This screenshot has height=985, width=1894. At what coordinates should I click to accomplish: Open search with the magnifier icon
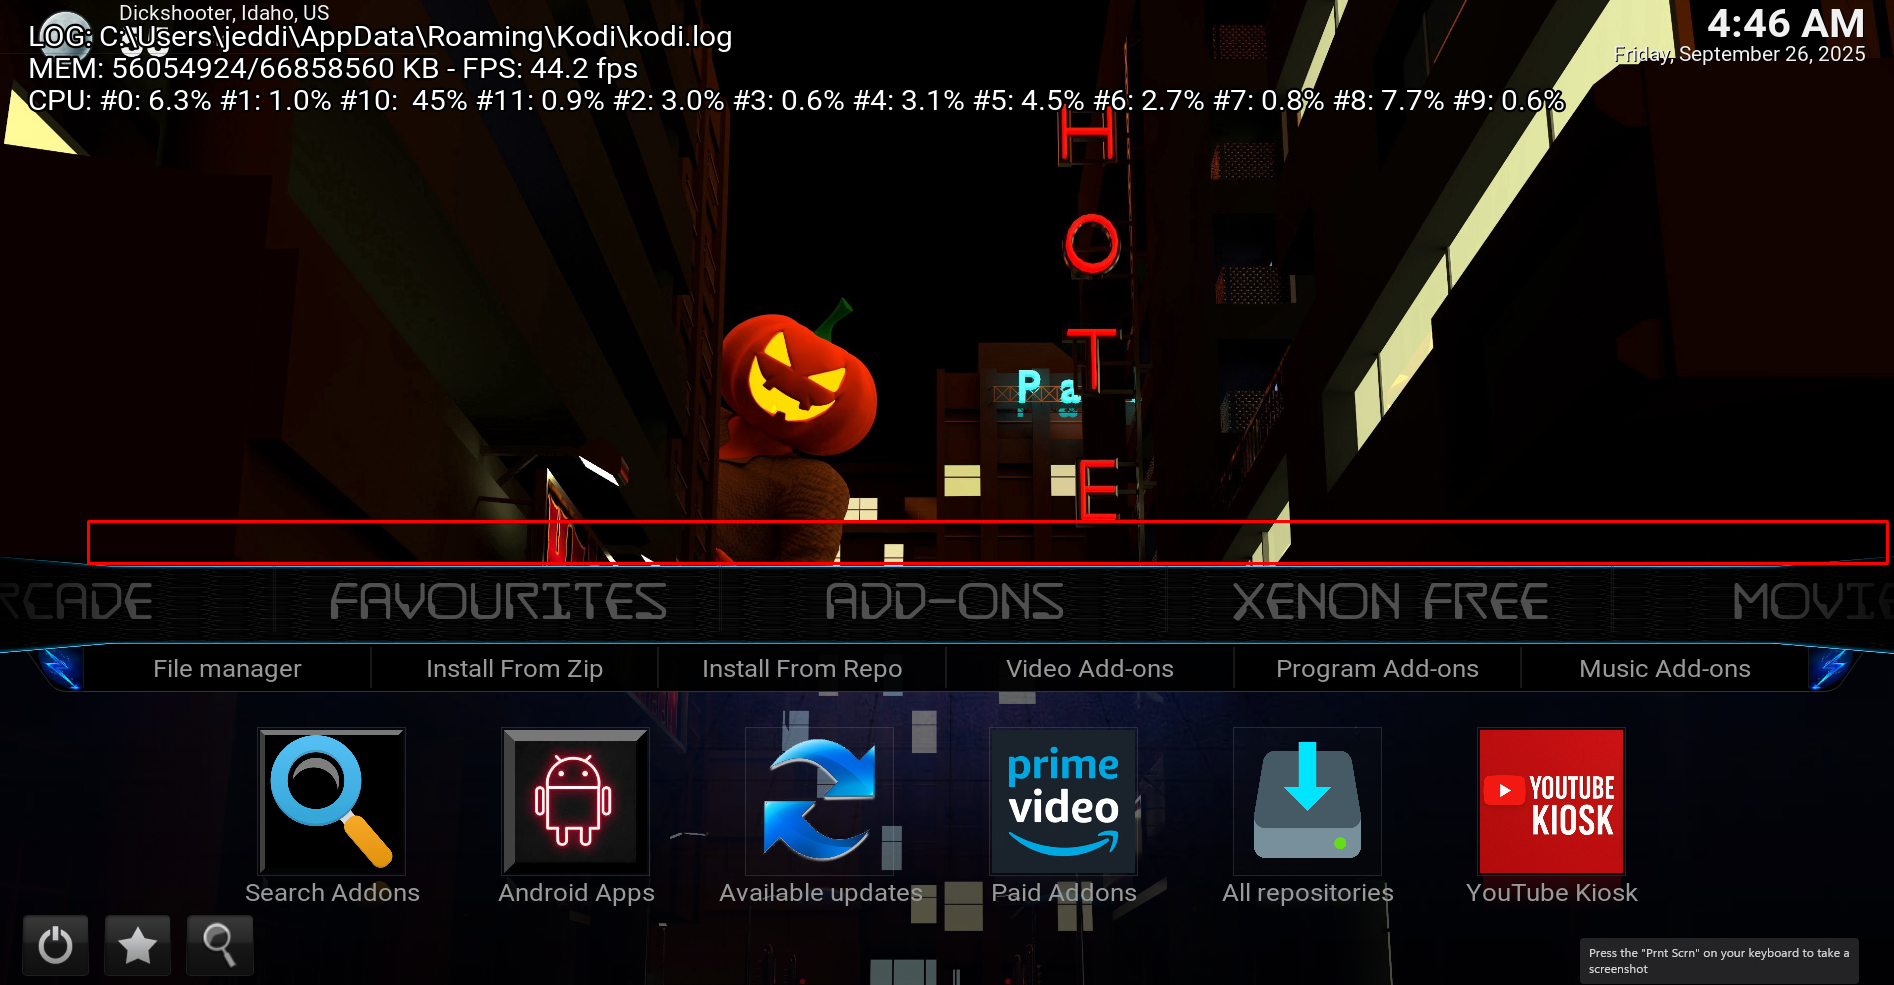pos(220,944)
